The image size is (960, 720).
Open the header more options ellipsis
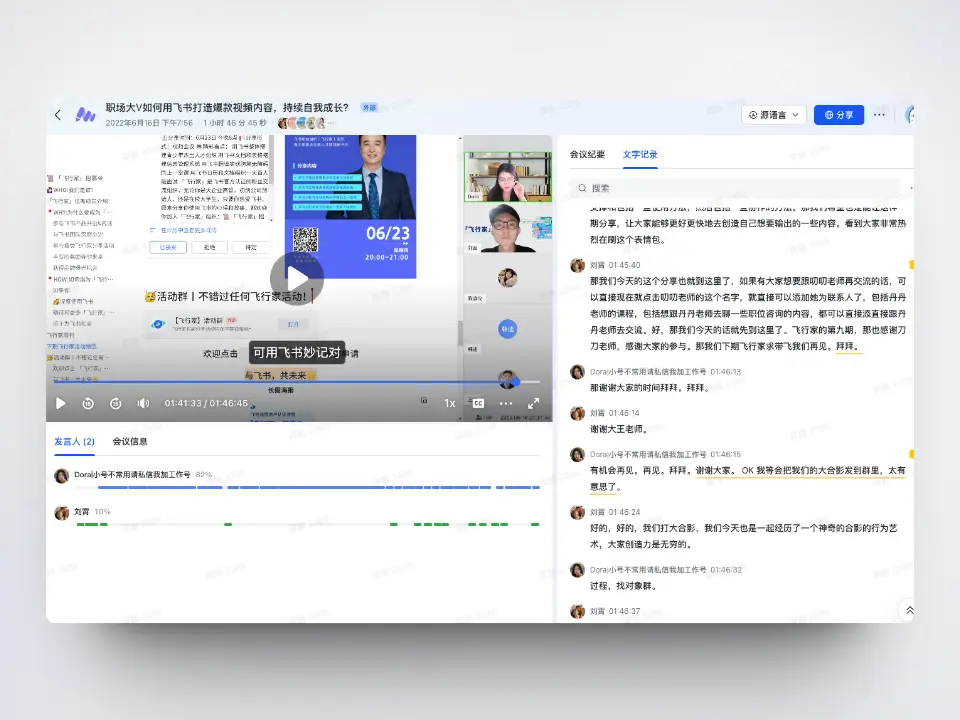[x=880, y=115]
